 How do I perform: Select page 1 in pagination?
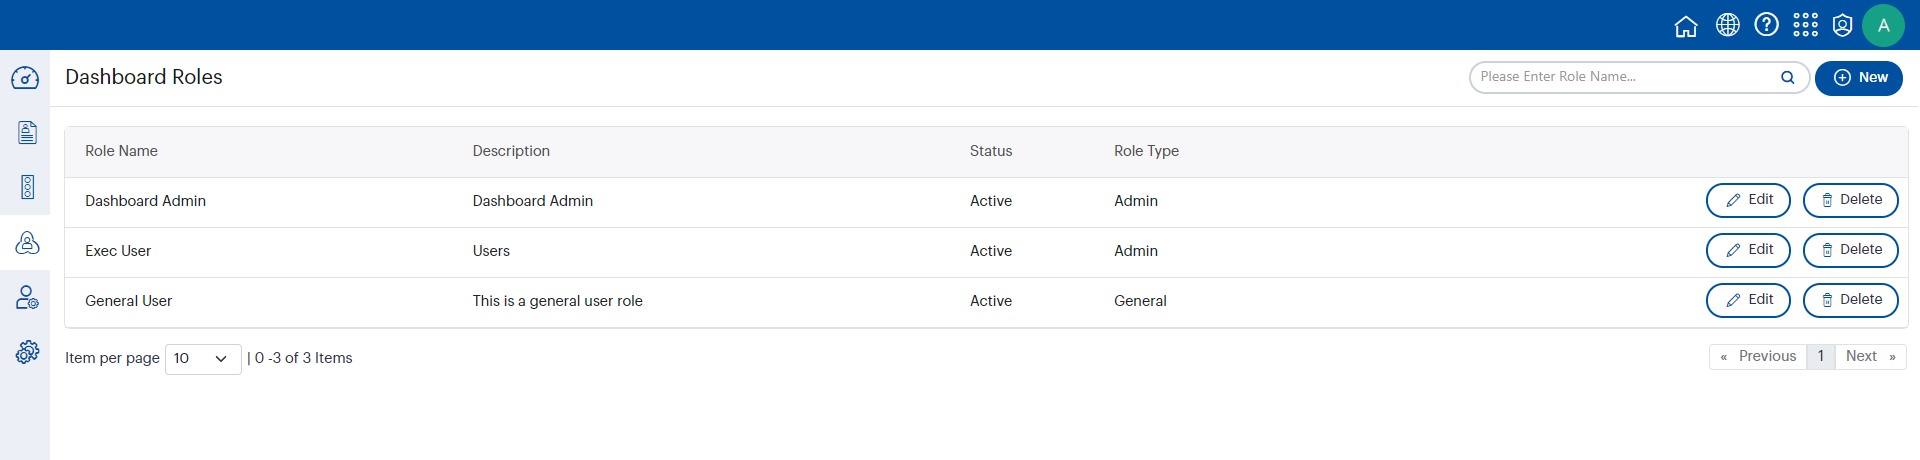1821,357
